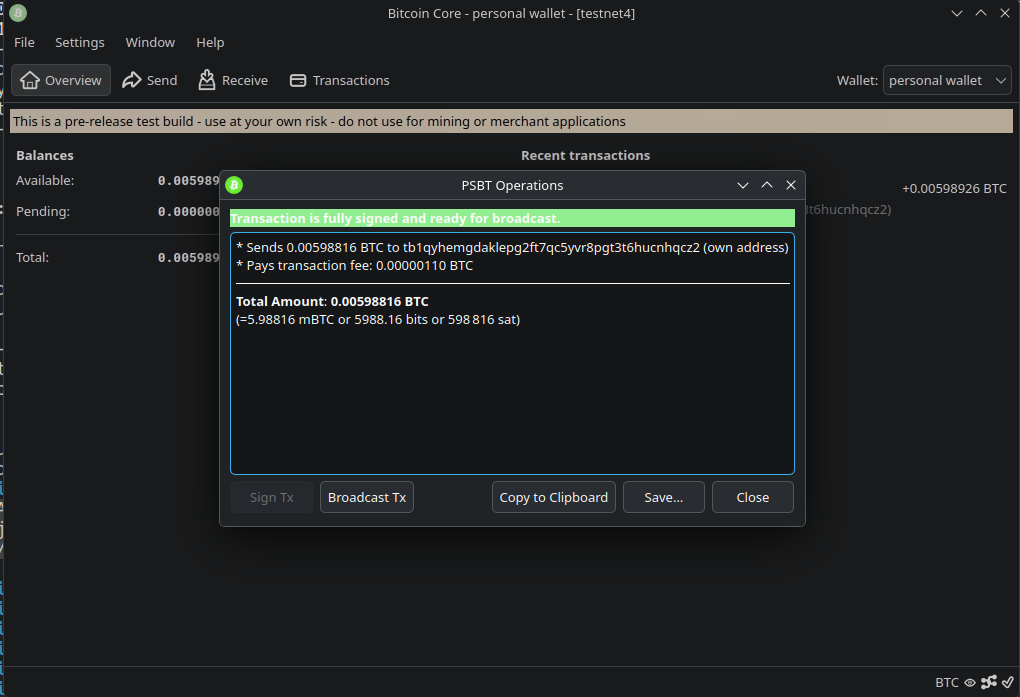Image resolution: width=1020 pixels, height=697 pixels.
Task: Click the pre-release test build warning banner
Action: tap(511, 121)
